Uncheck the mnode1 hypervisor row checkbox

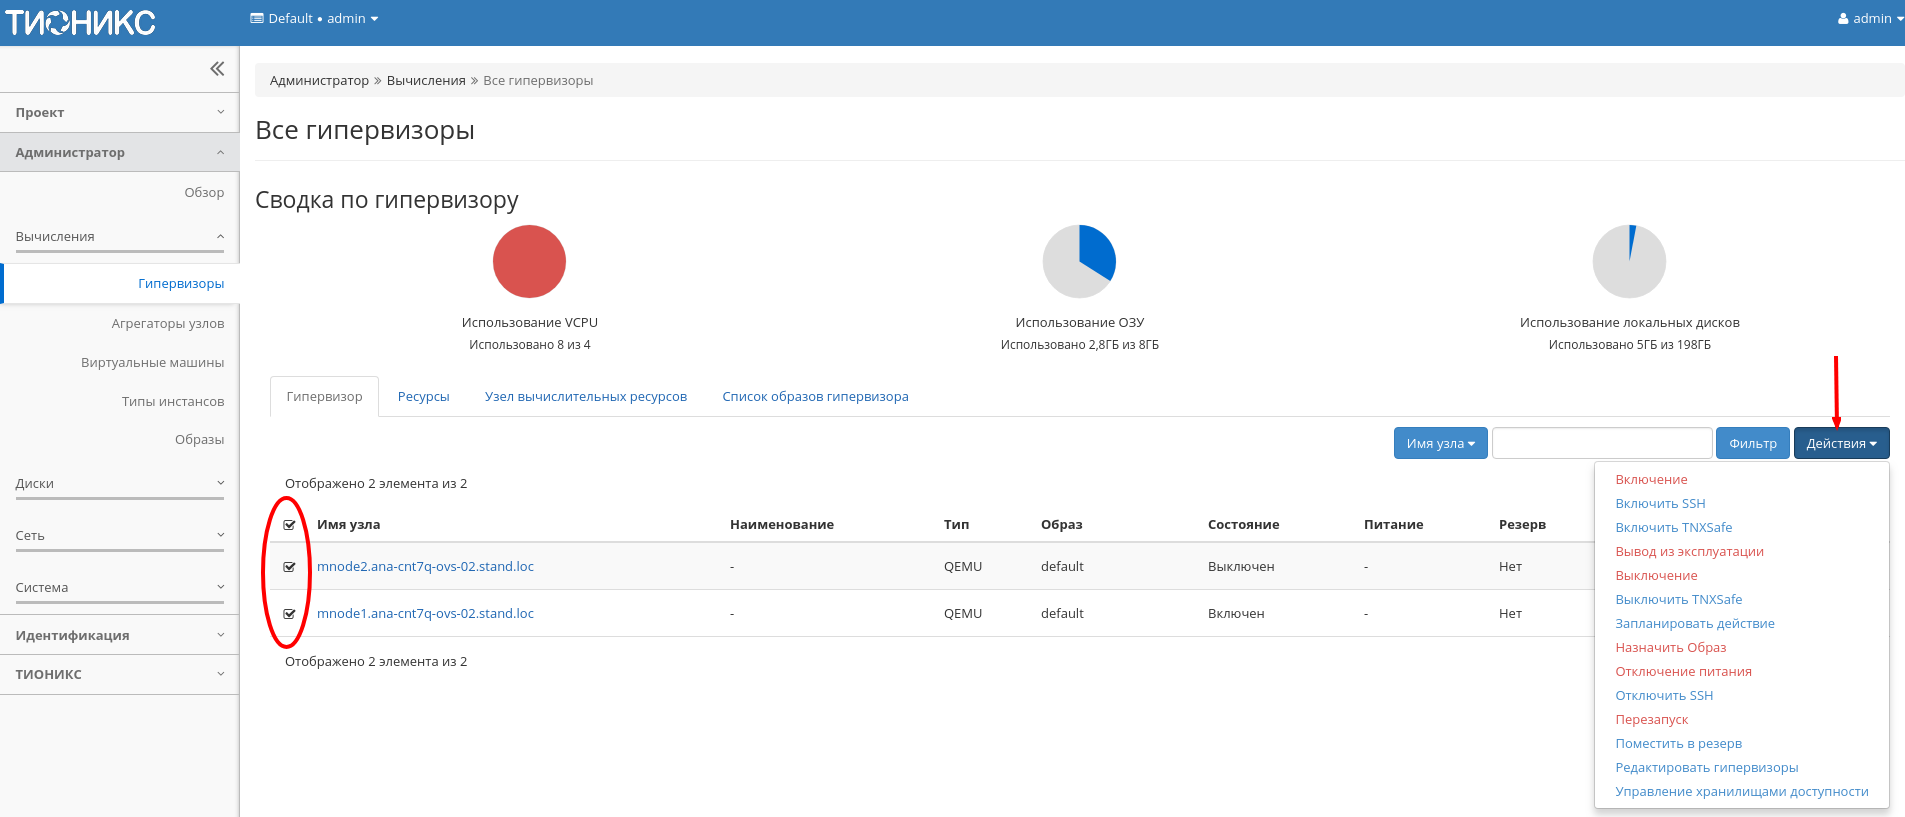point(290,614)
